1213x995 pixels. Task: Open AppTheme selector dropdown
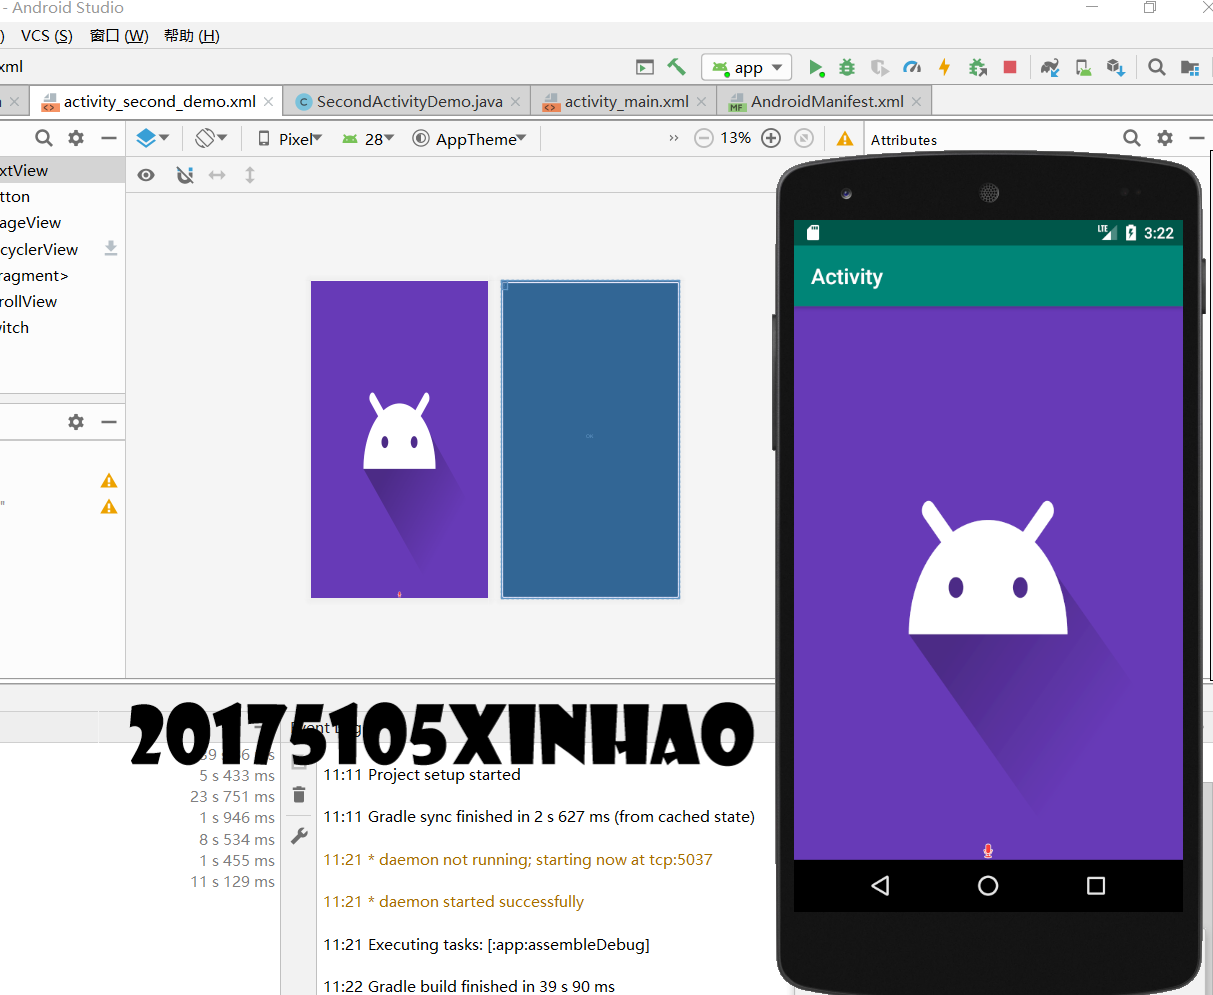470,139
